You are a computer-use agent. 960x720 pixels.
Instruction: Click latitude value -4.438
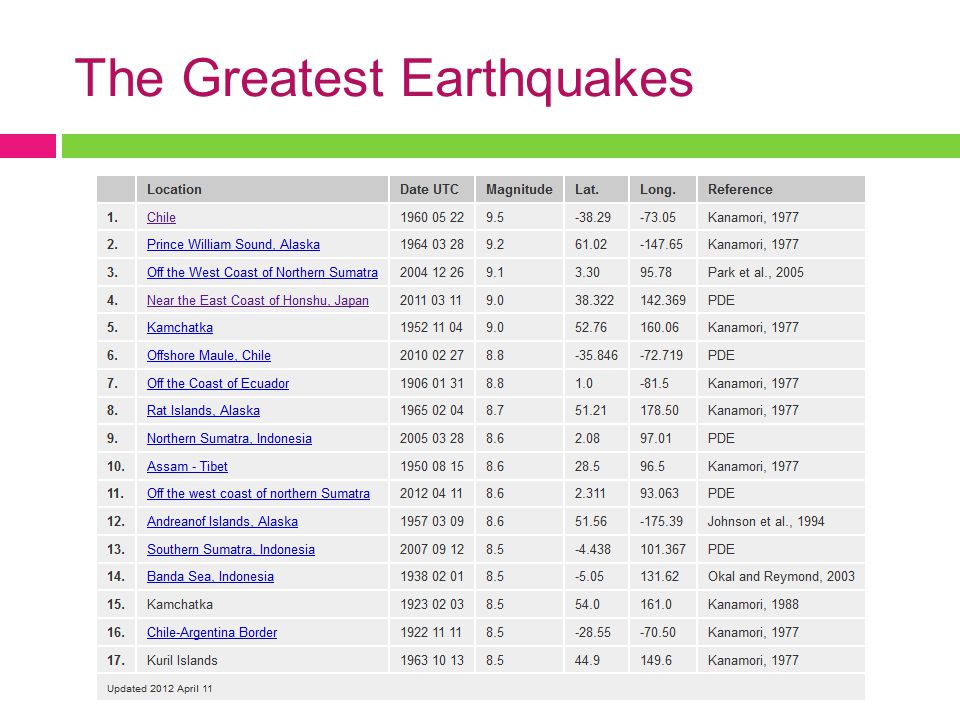pyautogui.click(x=593, y=549)
